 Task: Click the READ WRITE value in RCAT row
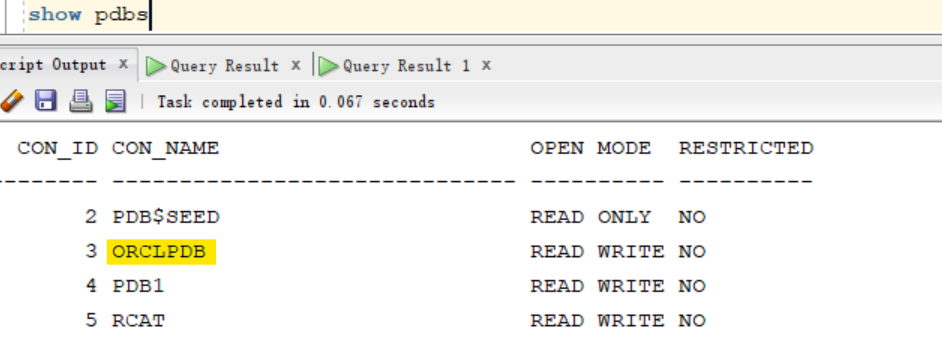click(597, 320)
